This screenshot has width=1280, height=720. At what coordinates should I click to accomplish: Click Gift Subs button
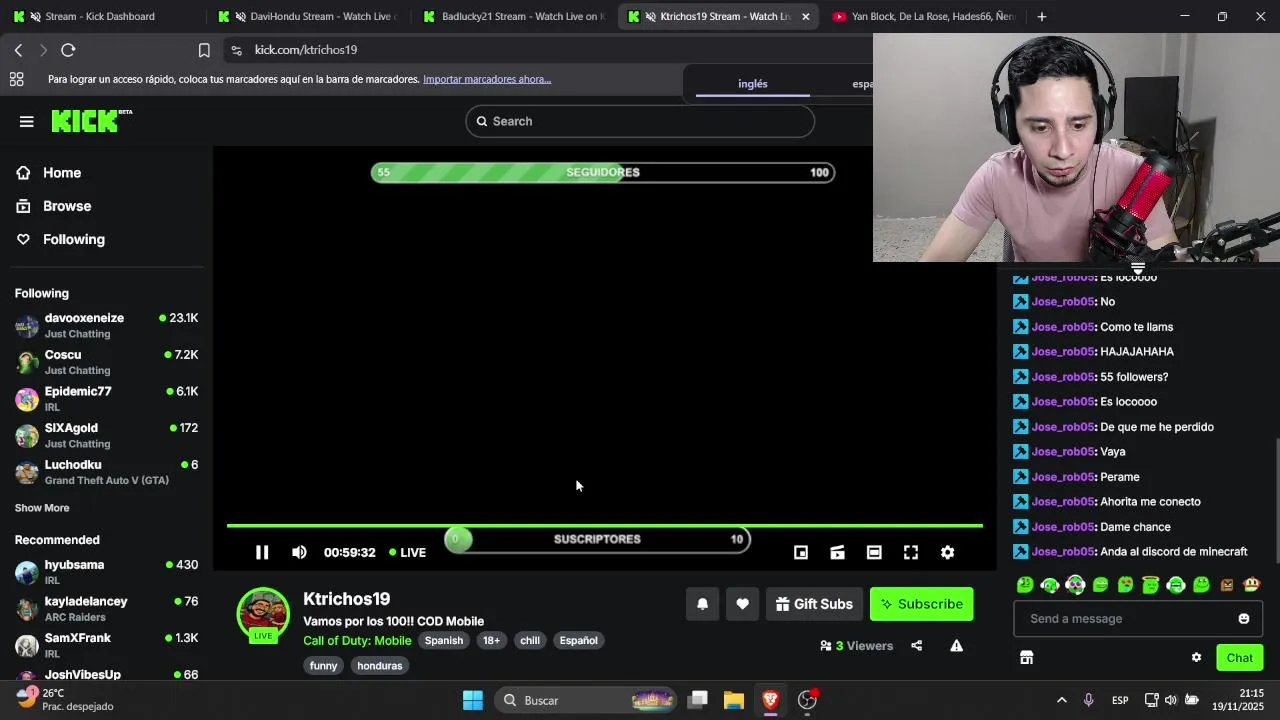point(814,604)
